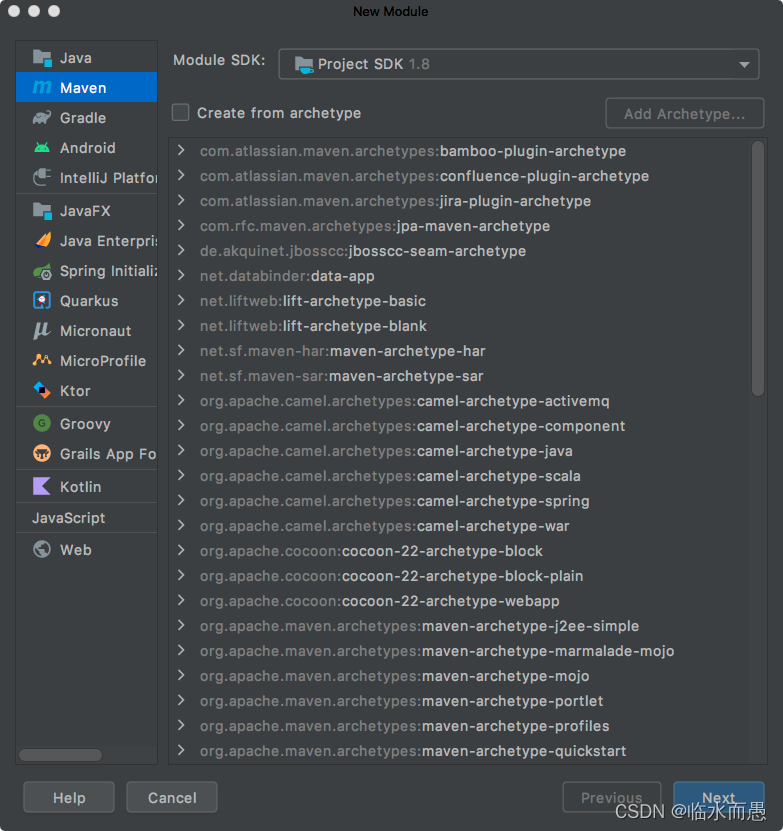Select maven-archetype-sar row

tap(460, 376)
